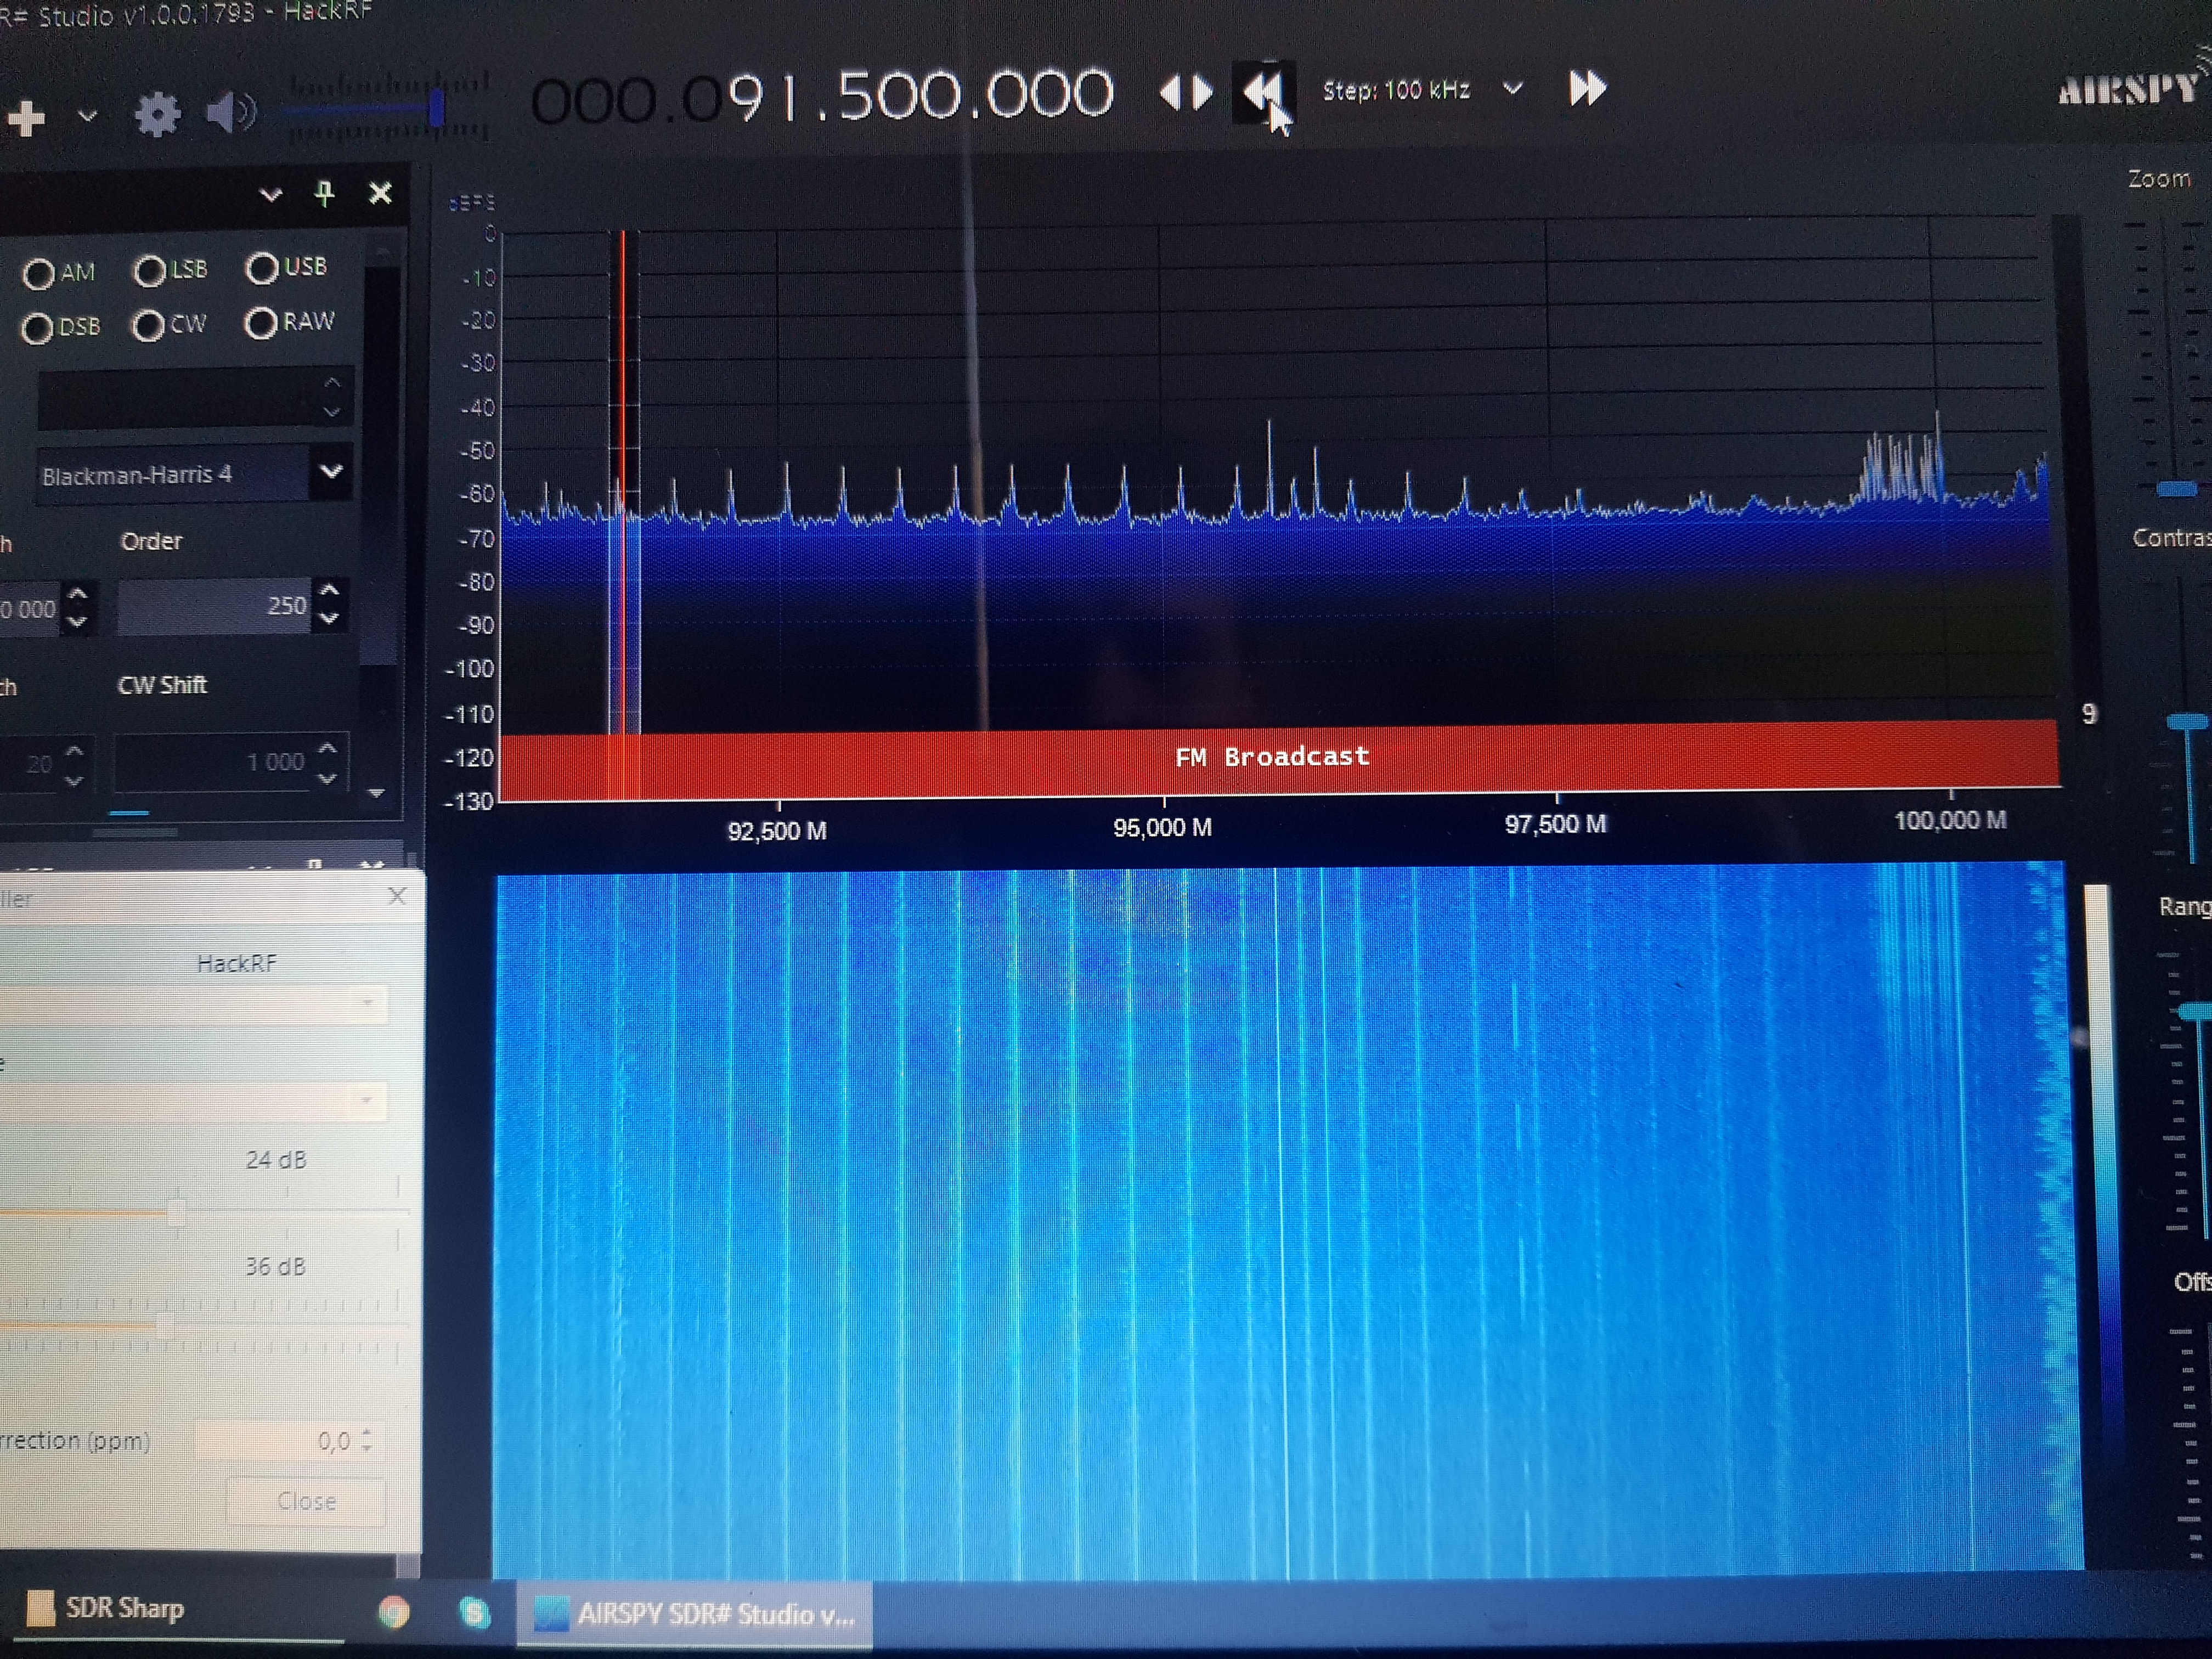
Task: Close the HackRF controller dialog with X
Action: pos(397,896)
